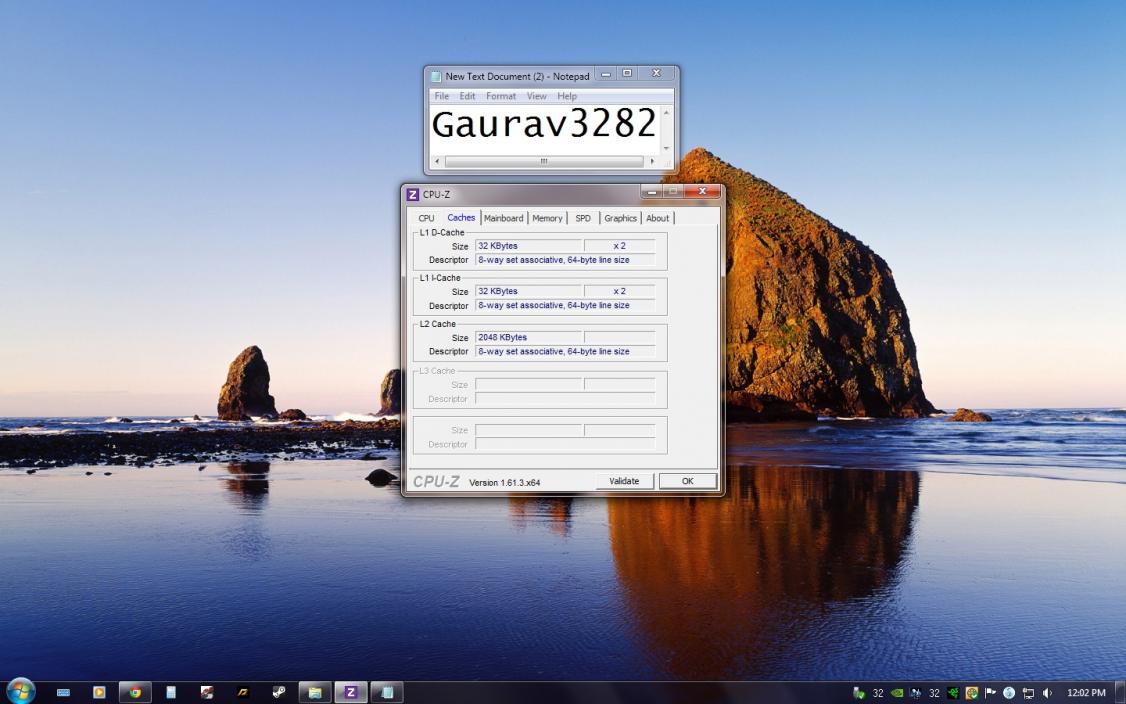
Task: Click the NVIDIA tray icon
Action: click(897, 693)
